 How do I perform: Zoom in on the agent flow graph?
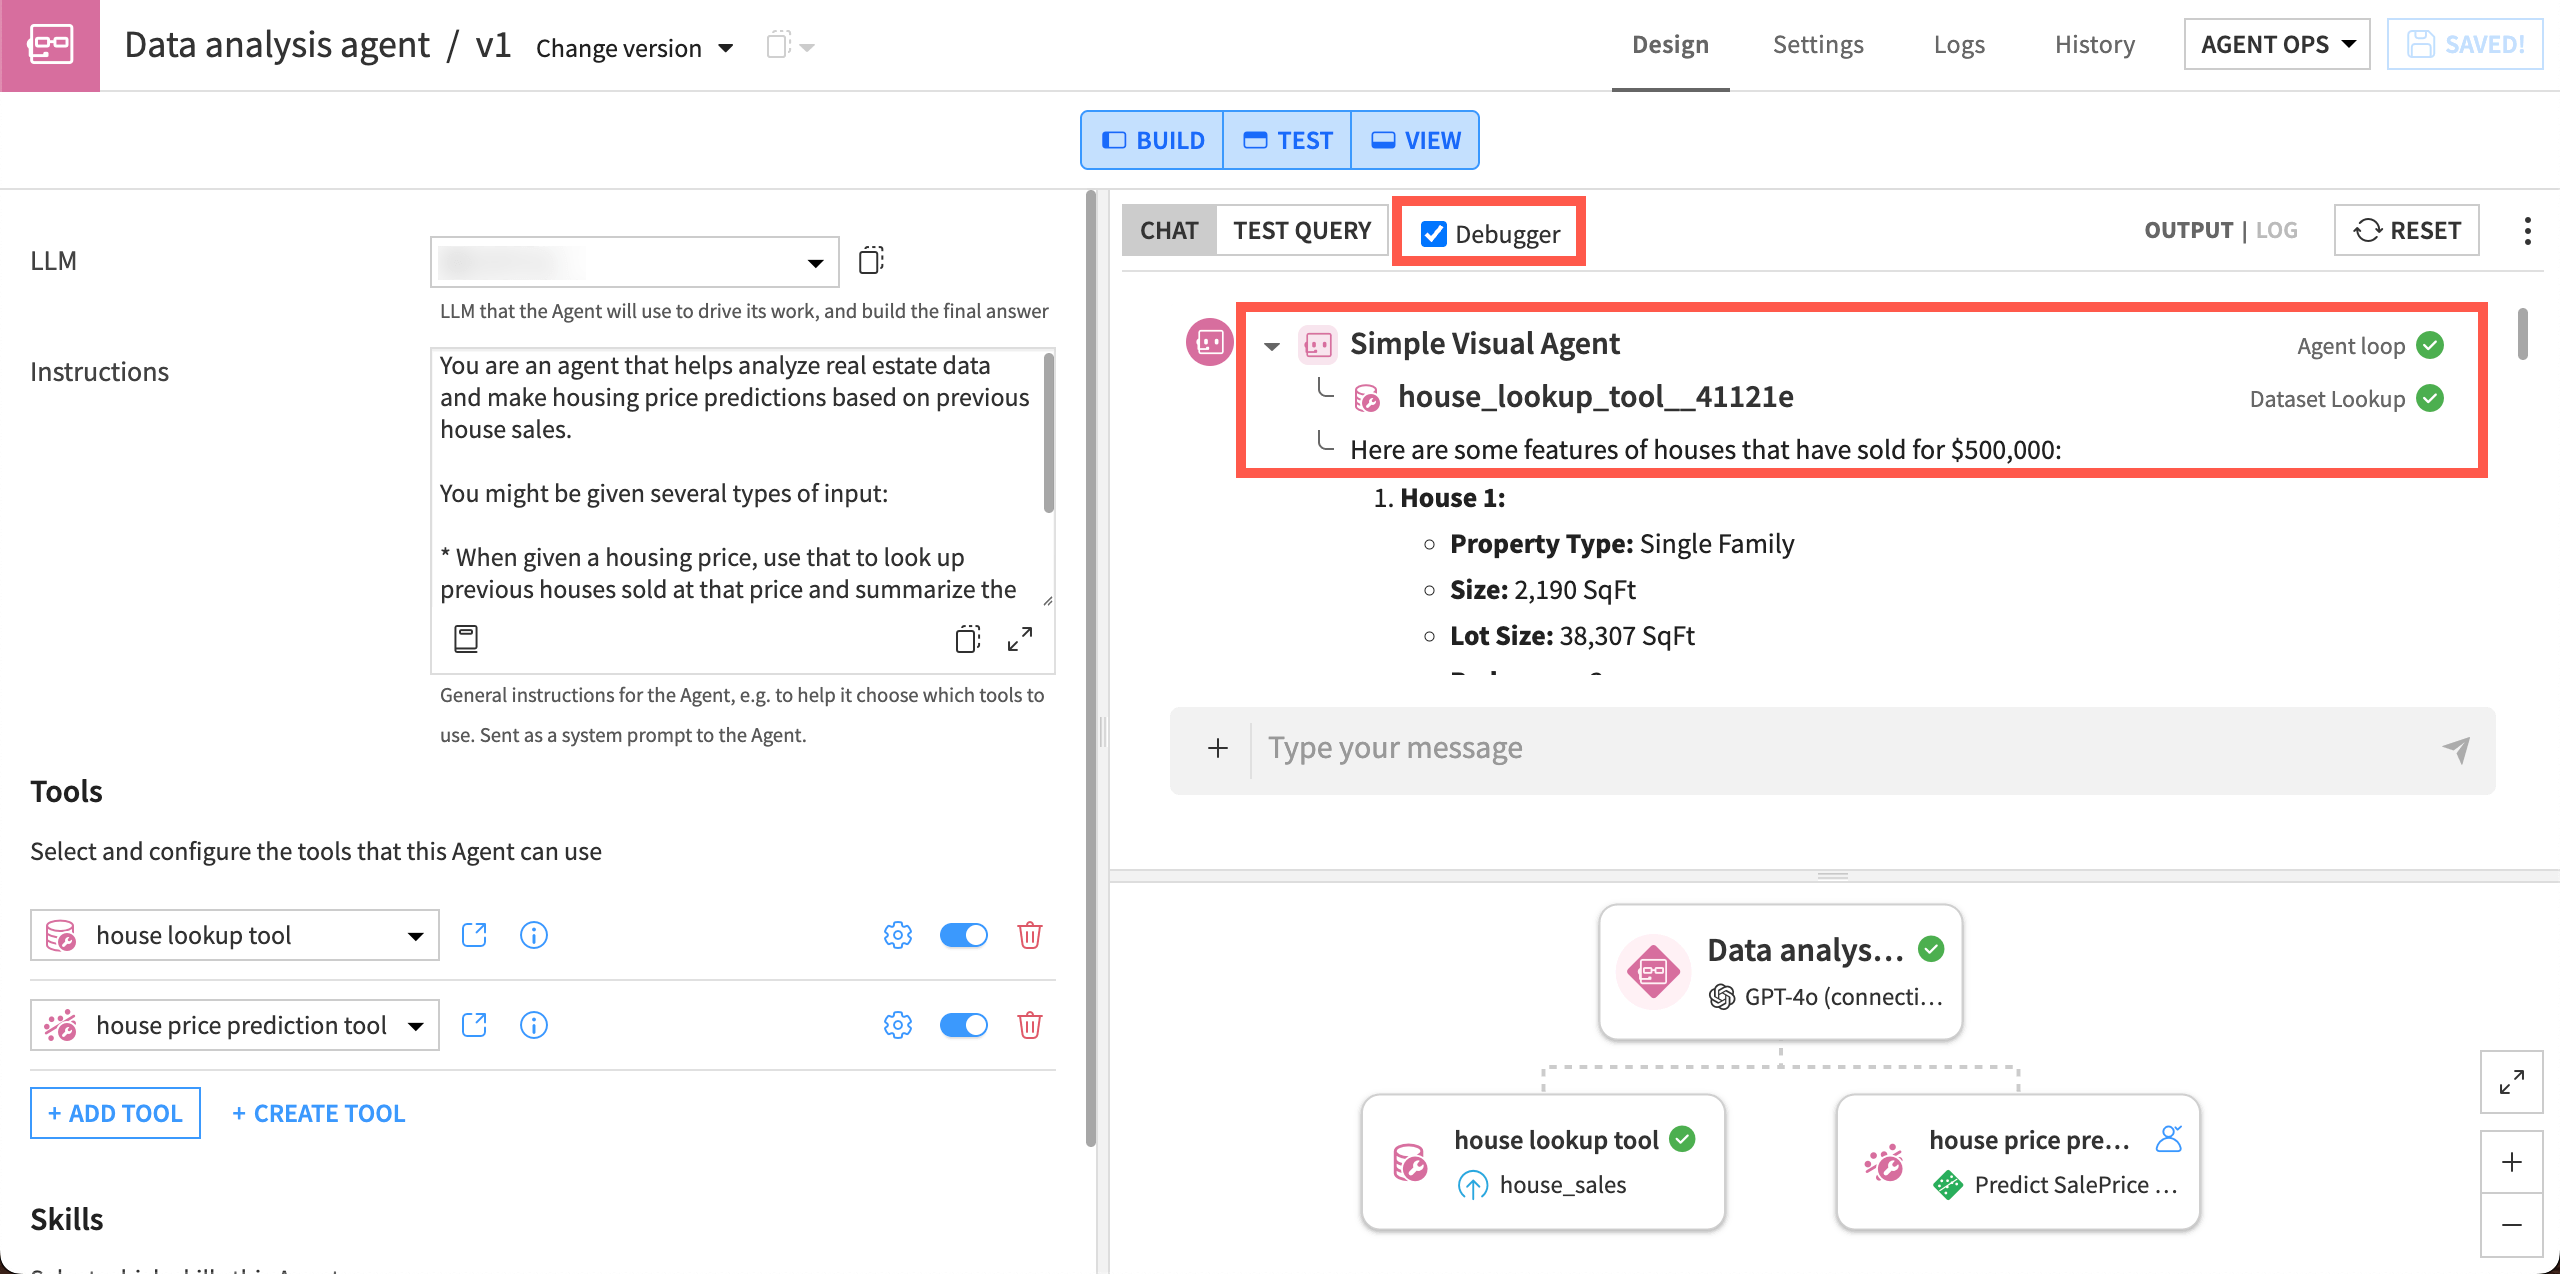tap(2511, 1162)
